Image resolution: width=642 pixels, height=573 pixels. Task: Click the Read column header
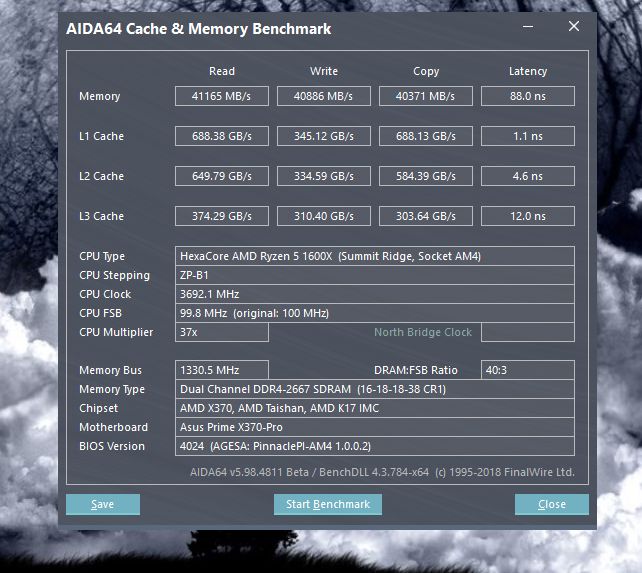222,71
